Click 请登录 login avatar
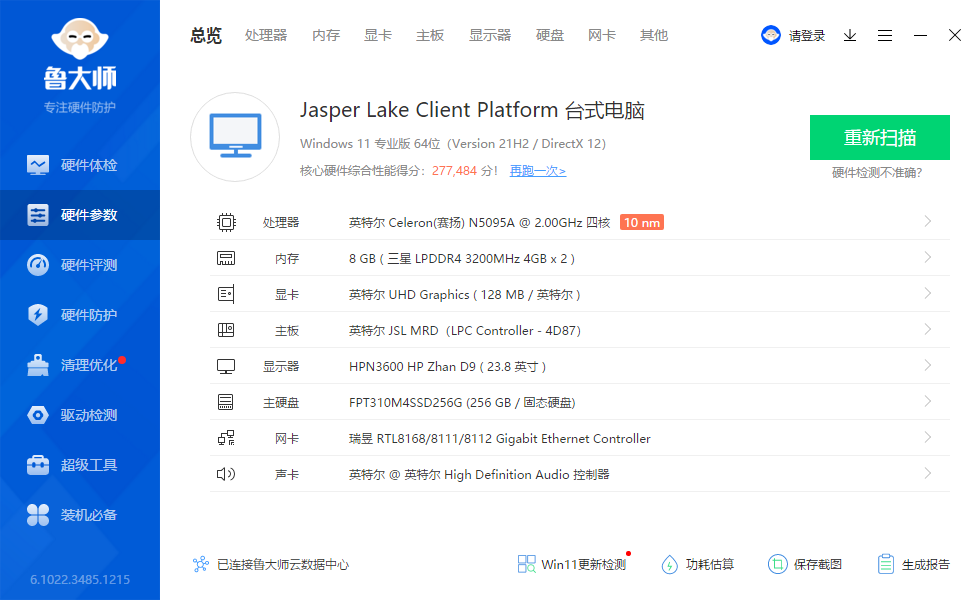The width and height of the screenshot is (980, 600). click(x=771, y=35)
